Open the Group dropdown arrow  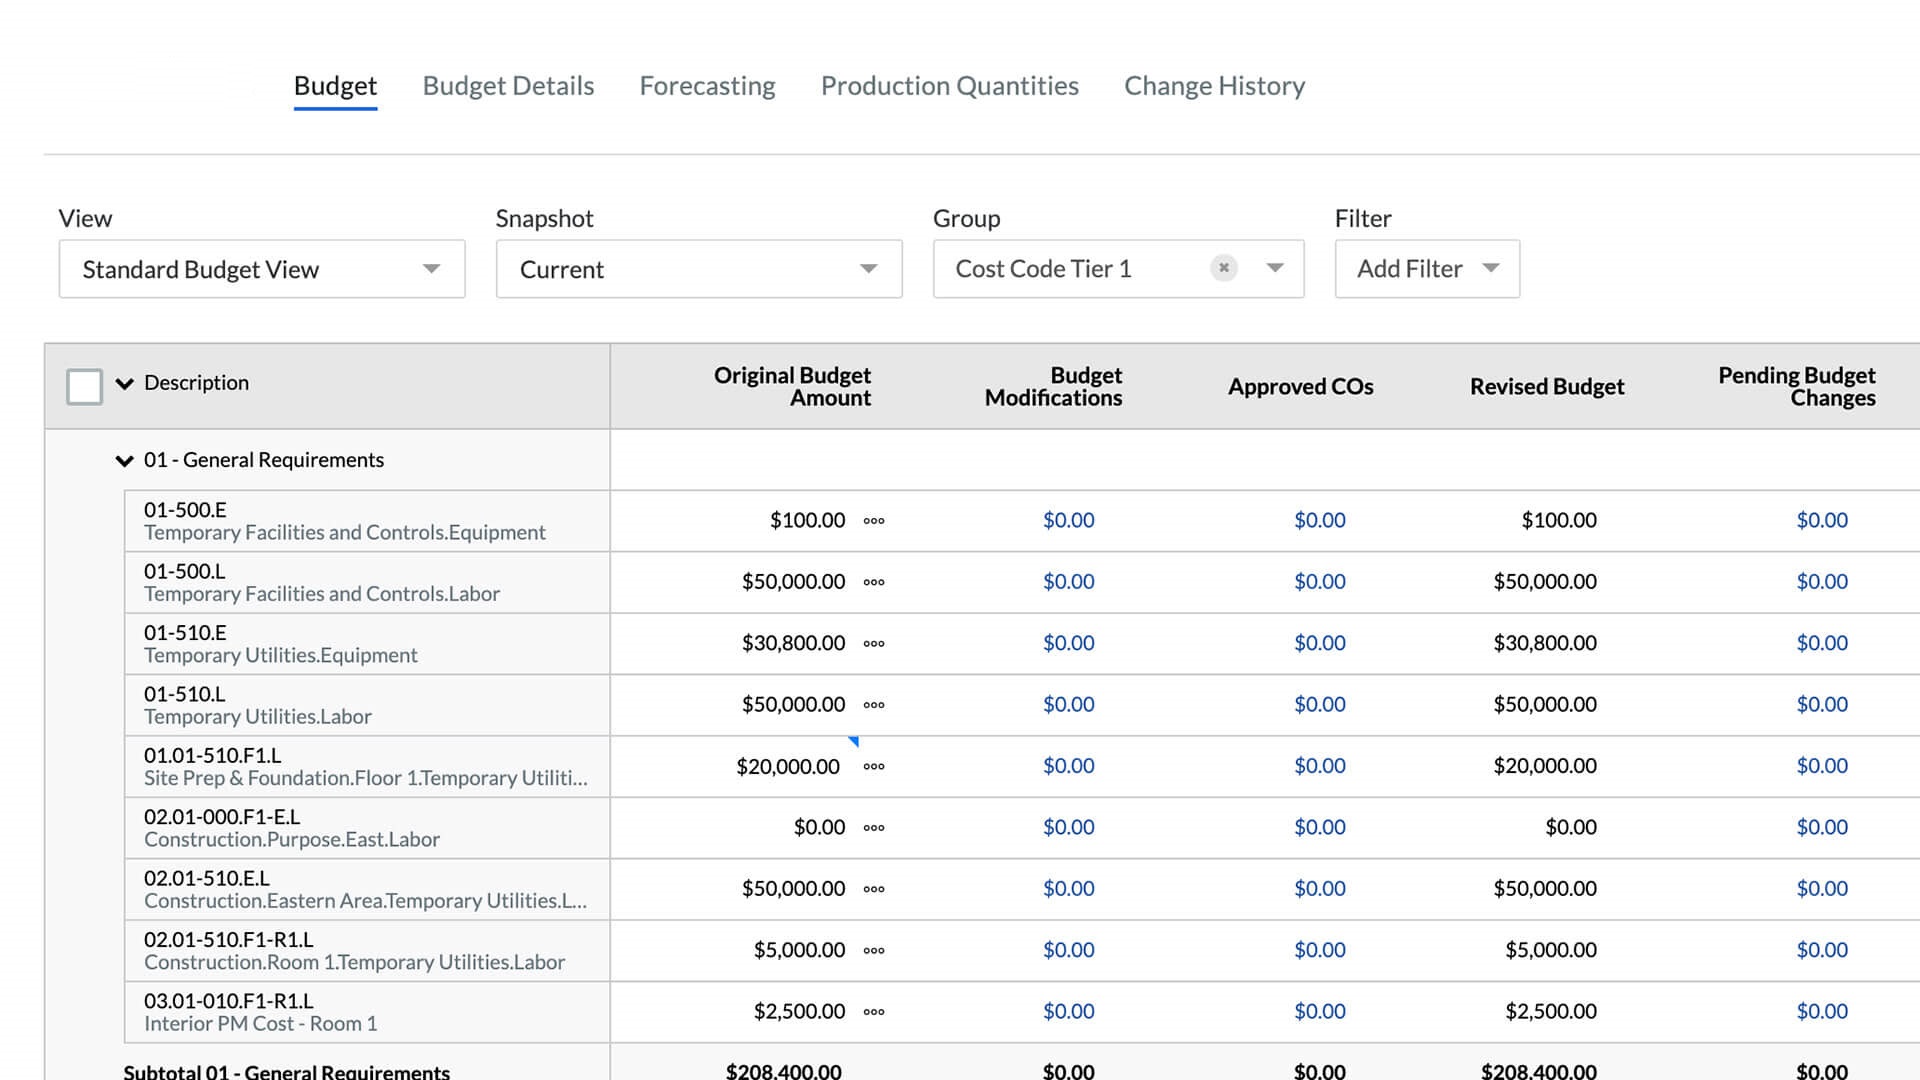(x=1275, y=268)
